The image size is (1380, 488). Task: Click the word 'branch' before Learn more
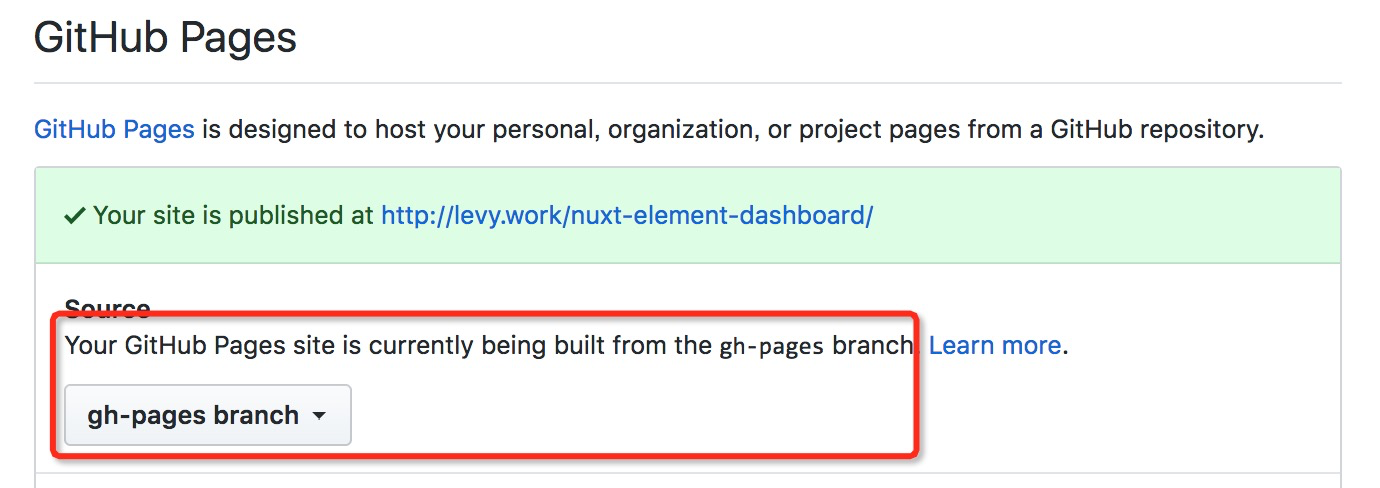(872, 346)
